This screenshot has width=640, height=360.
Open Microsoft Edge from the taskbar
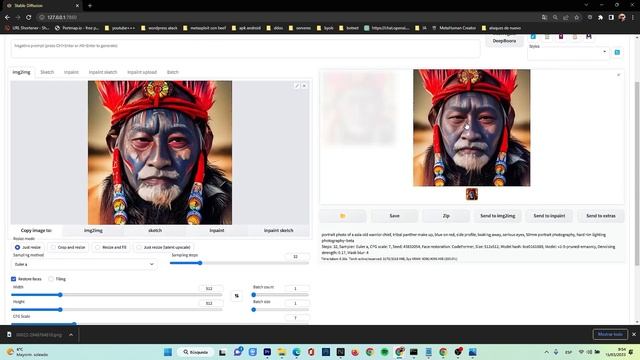coord(296,352)
